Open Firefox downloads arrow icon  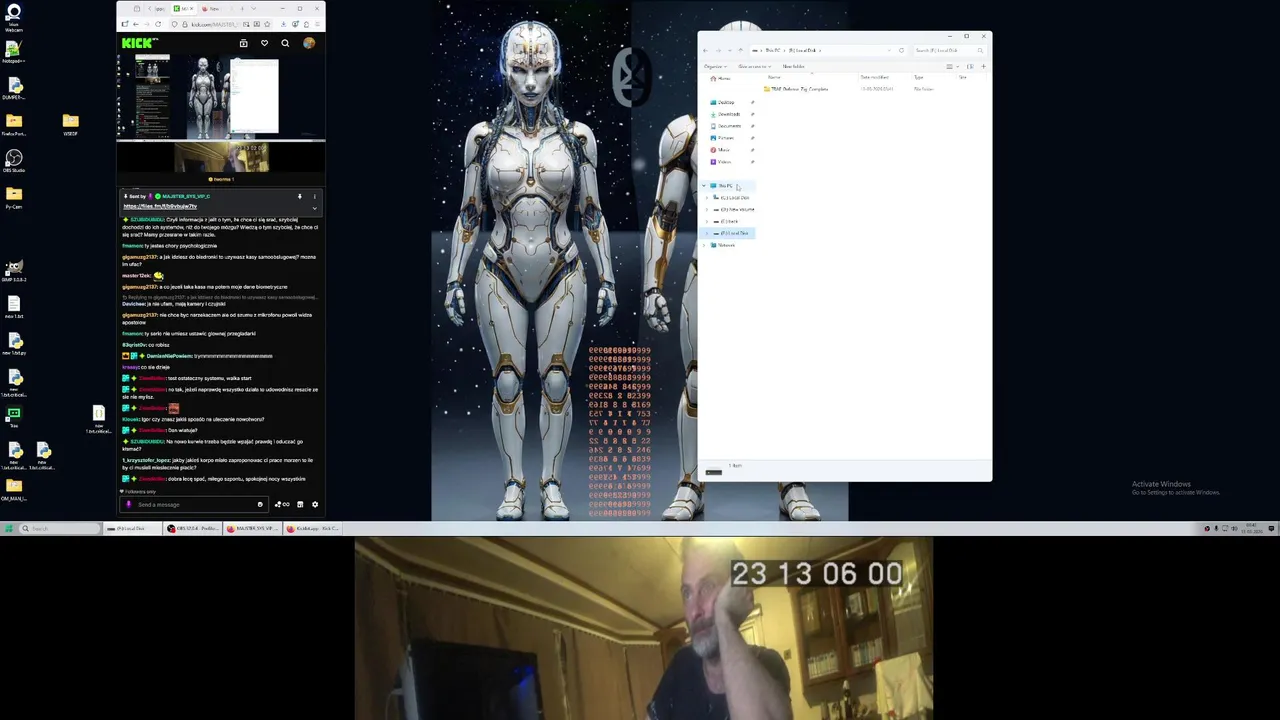coord(283,24)
